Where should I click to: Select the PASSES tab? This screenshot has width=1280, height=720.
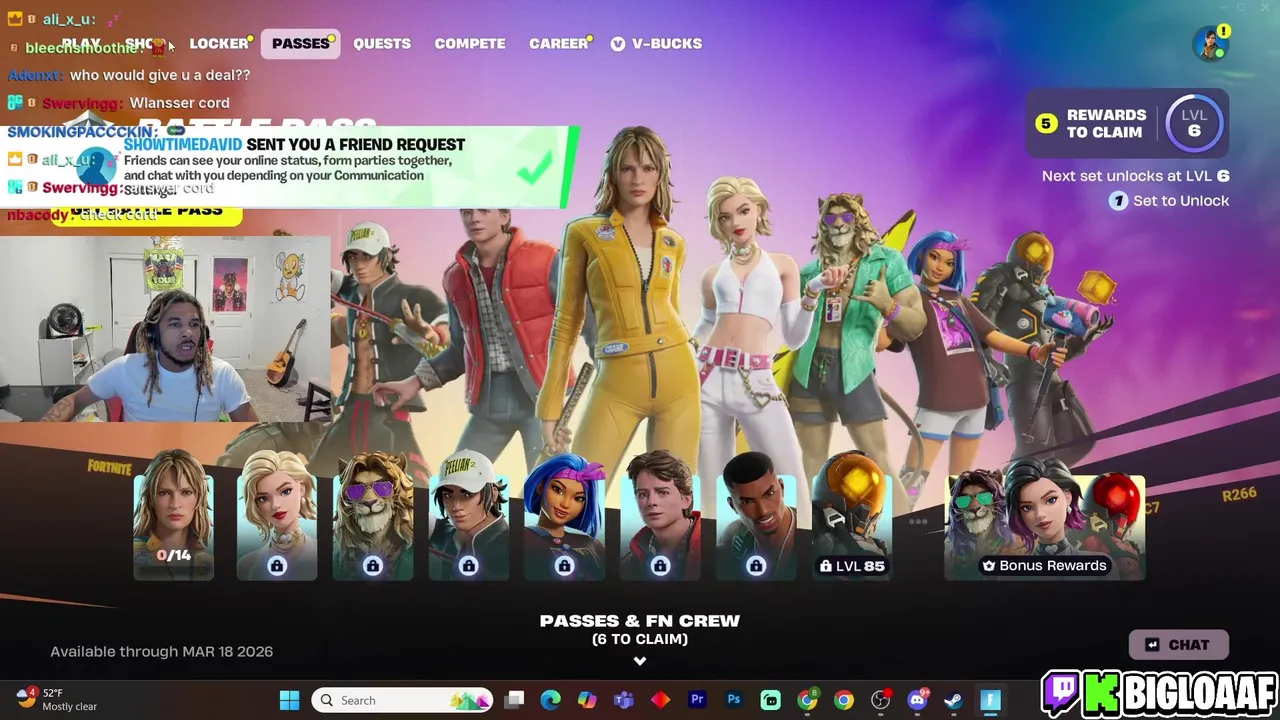click(x=301, y=44)
